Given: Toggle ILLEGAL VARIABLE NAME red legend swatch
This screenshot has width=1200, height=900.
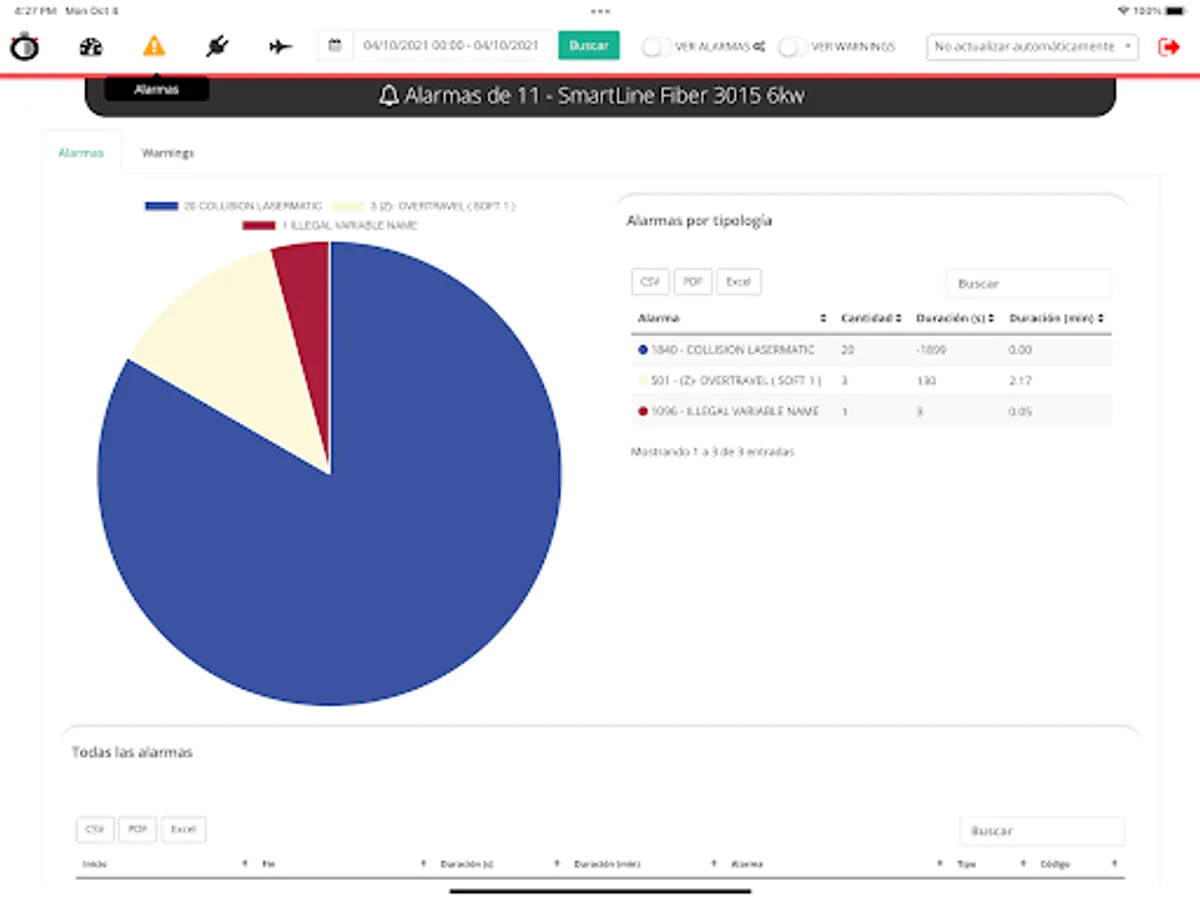Looking at the screenshot, I should click(259, 225).
